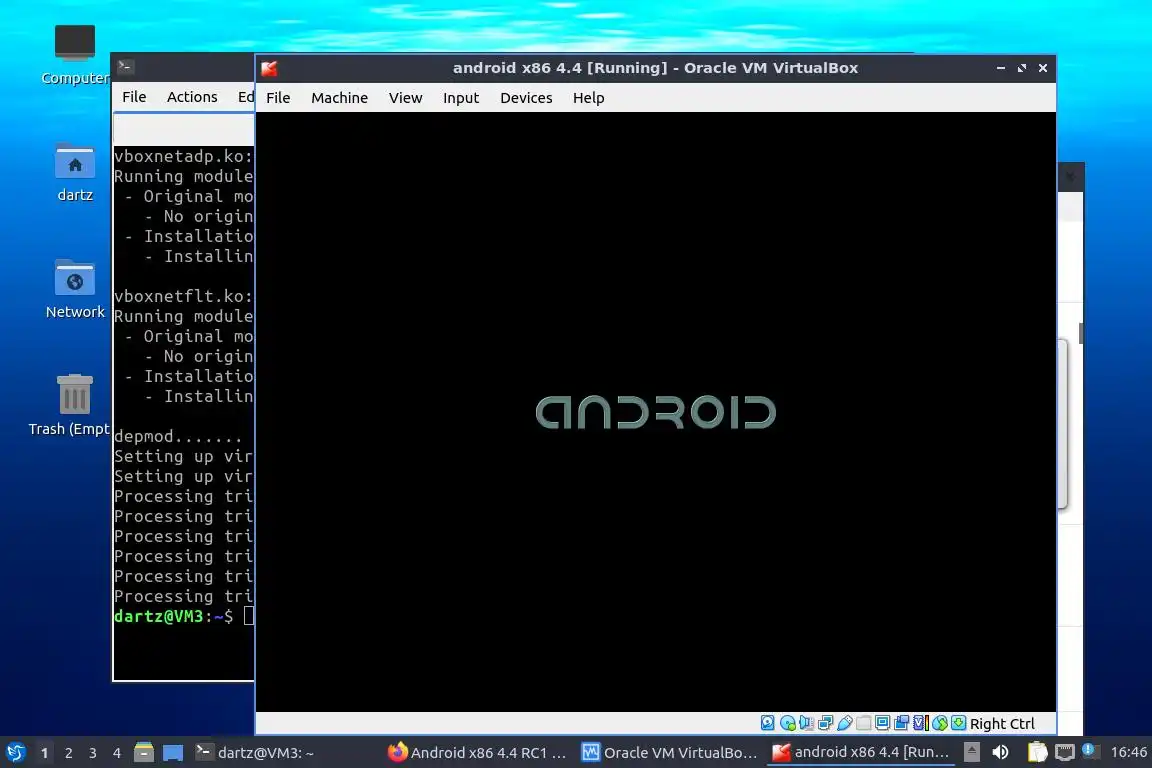This screenshot has height=768, width=1152.
Task: Switch to android x86 4.4 Running task
Action: (861, 753)
